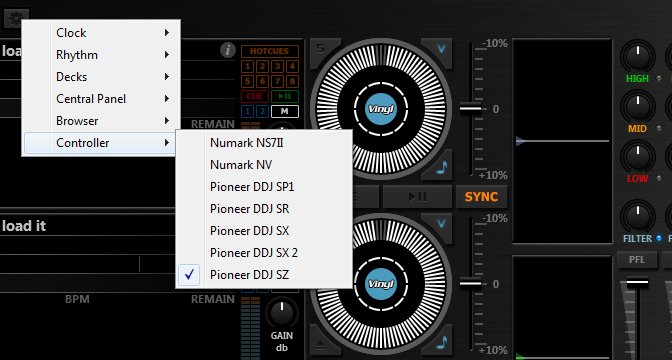Click the S slip button on upper deck
The height and width of the screenshot is (360, 672).
click(x=321, y=48)
